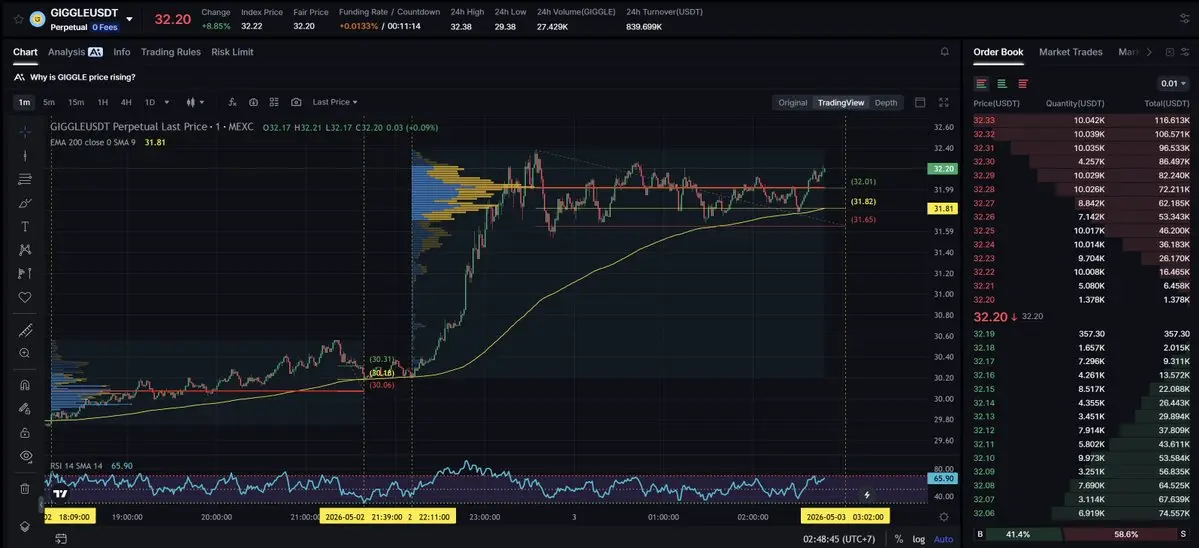Open the long/short position forecasting tool

(24, 273)
